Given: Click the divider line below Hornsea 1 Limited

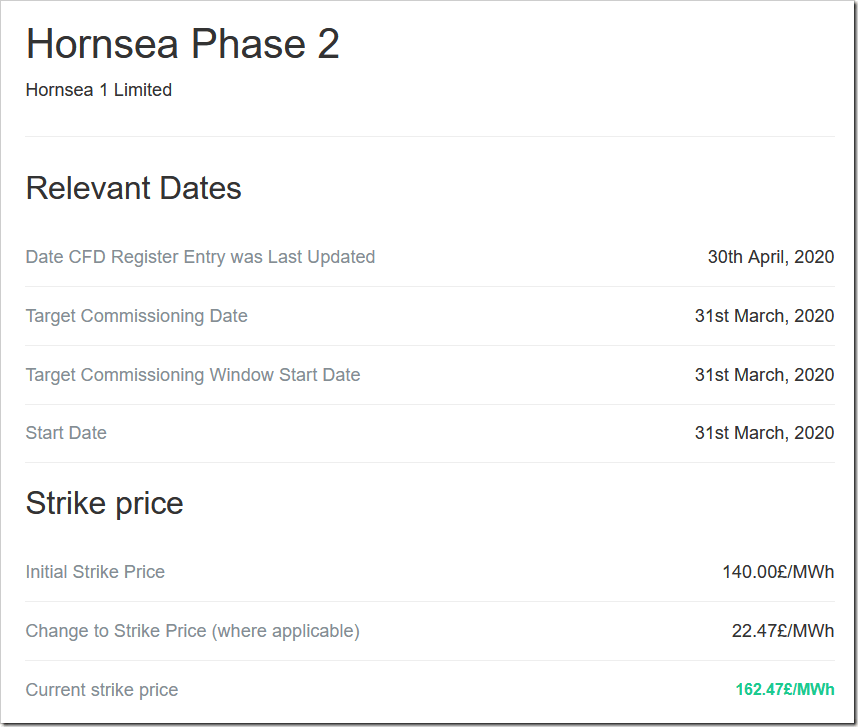Looking at the screenshot, I should tap(429, 136).
